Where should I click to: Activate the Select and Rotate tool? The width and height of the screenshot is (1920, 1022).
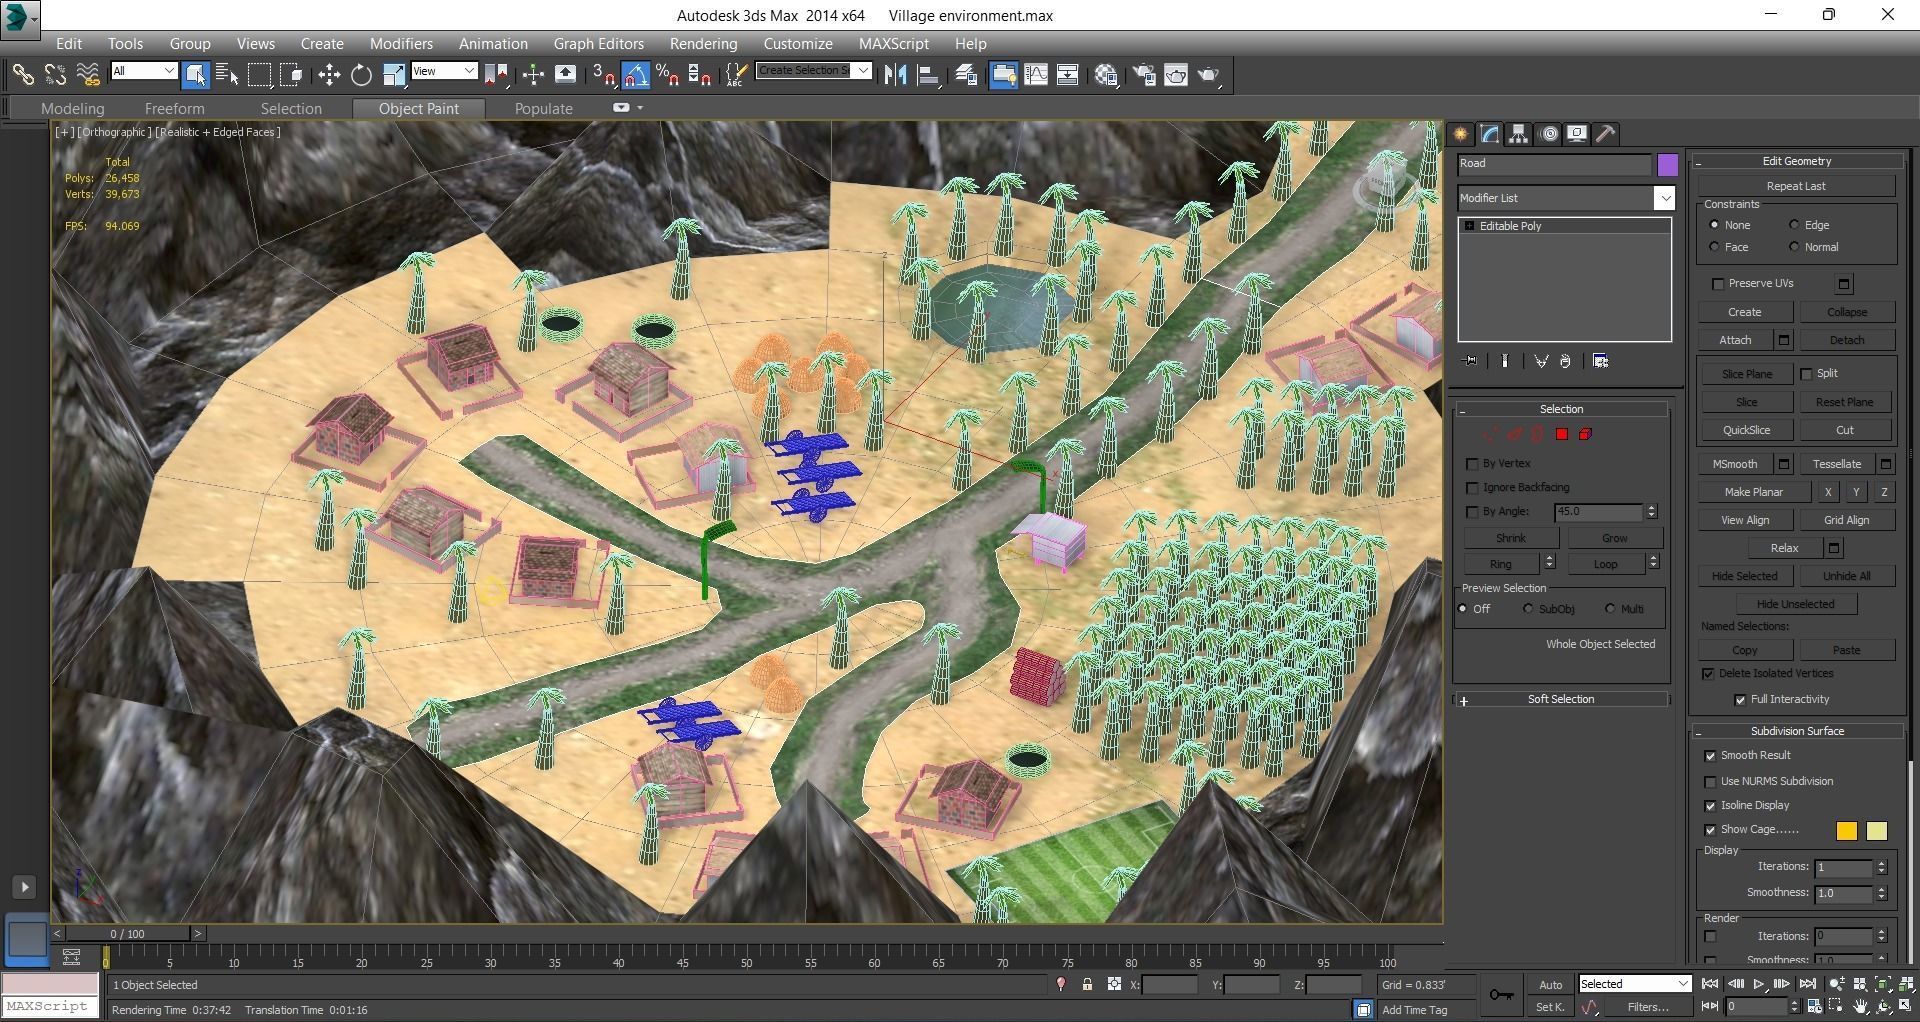[x=361, y=75]
